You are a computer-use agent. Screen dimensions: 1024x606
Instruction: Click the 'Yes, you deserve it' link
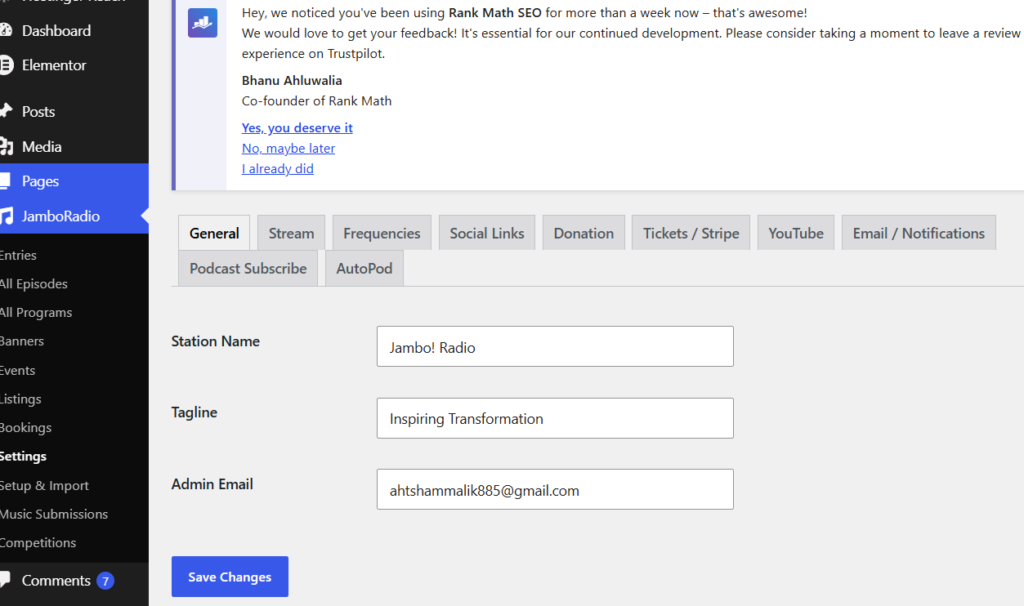pyautogui.click(x=297, y=128)
